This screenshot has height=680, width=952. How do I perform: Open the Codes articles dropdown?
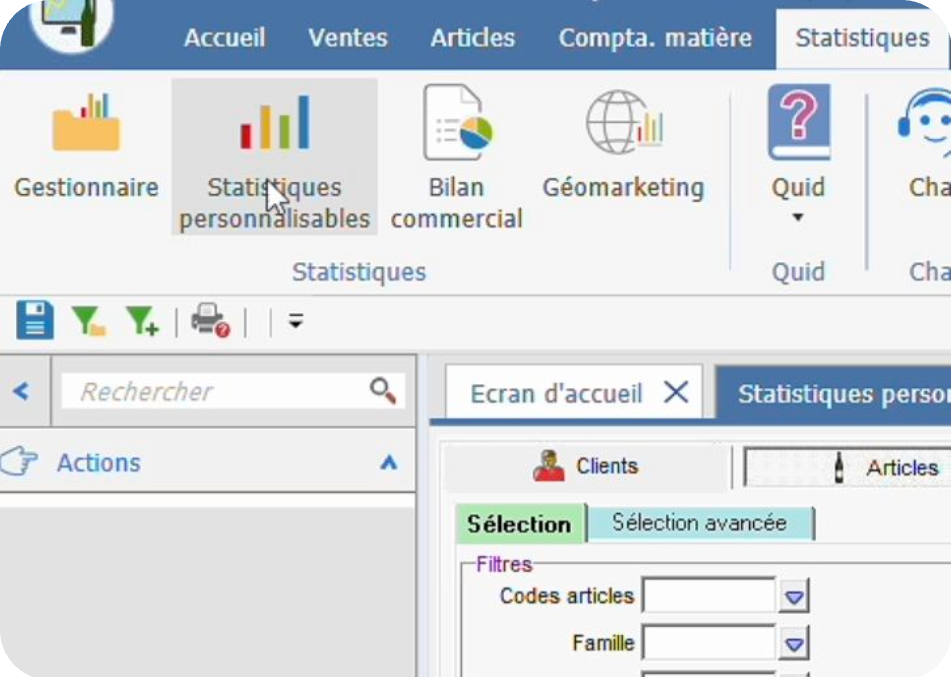(x=795, y=595)
